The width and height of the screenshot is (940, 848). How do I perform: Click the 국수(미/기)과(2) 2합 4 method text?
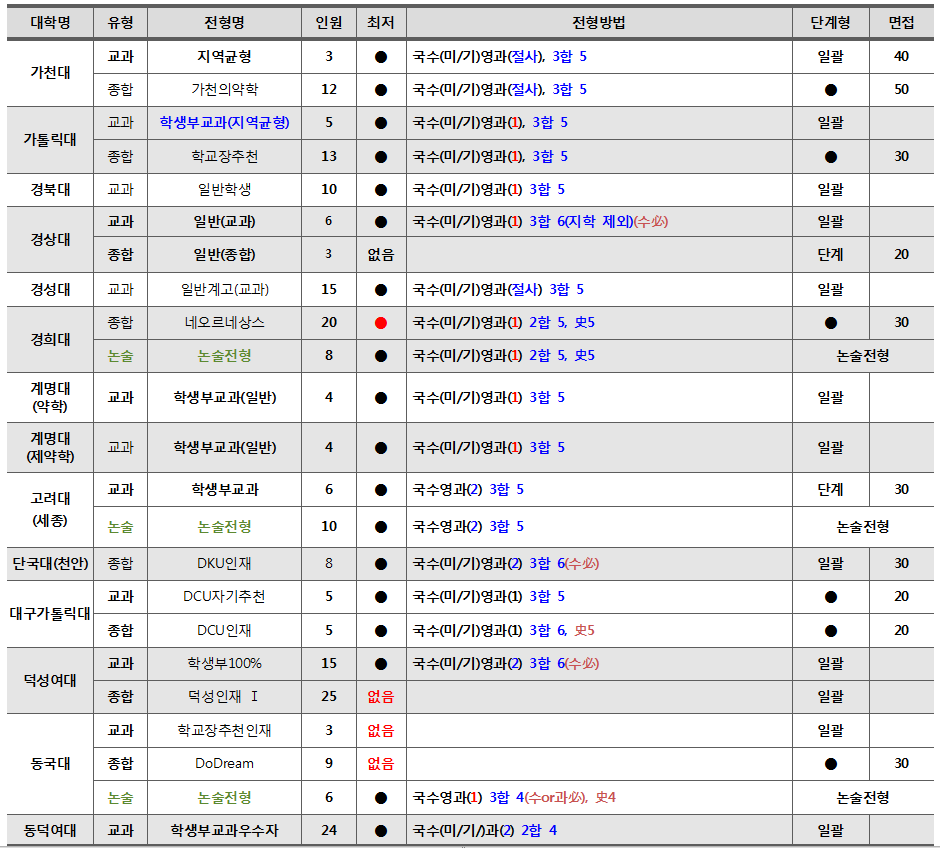485,831
